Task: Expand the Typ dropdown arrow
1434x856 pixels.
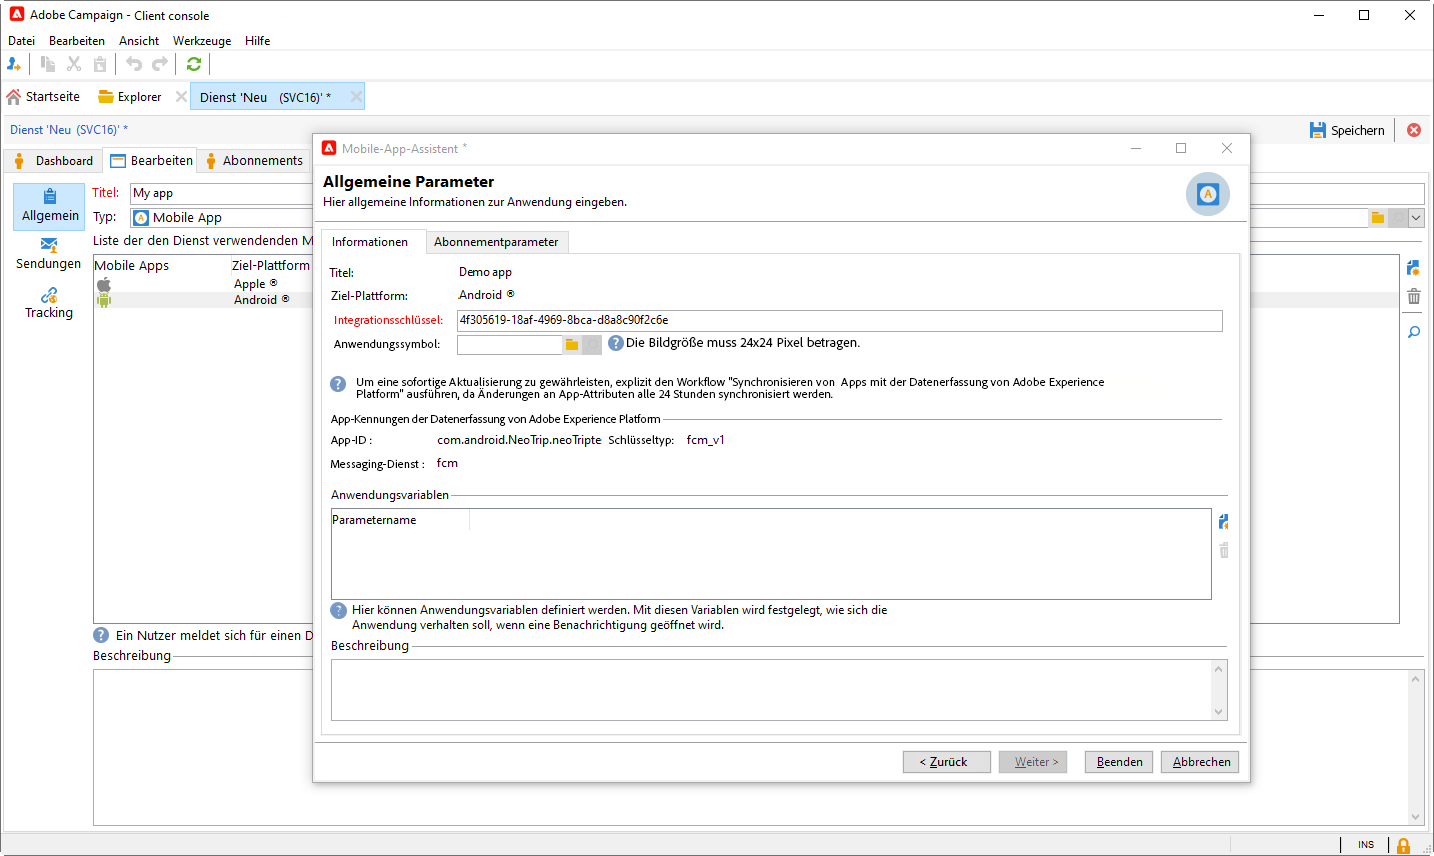Action: point(1416,218)
